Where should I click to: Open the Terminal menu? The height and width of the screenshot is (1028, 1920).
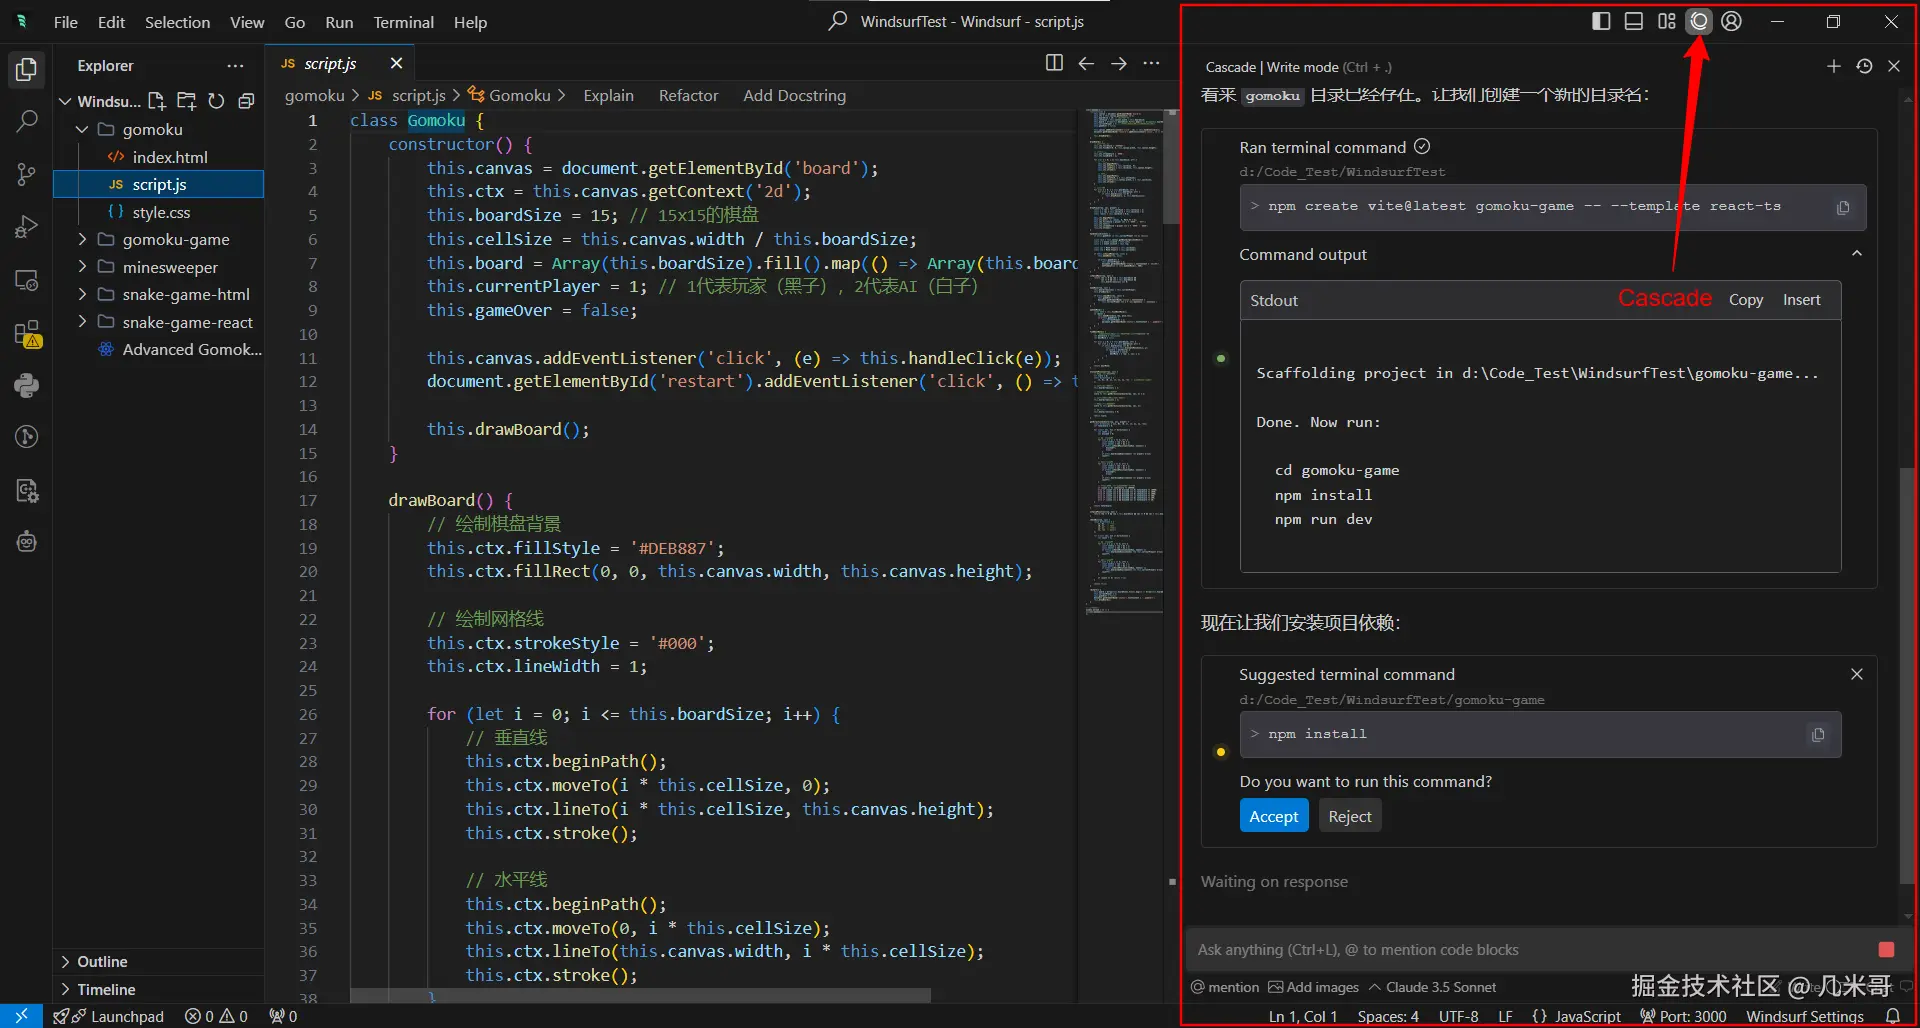tap(403, 22)
